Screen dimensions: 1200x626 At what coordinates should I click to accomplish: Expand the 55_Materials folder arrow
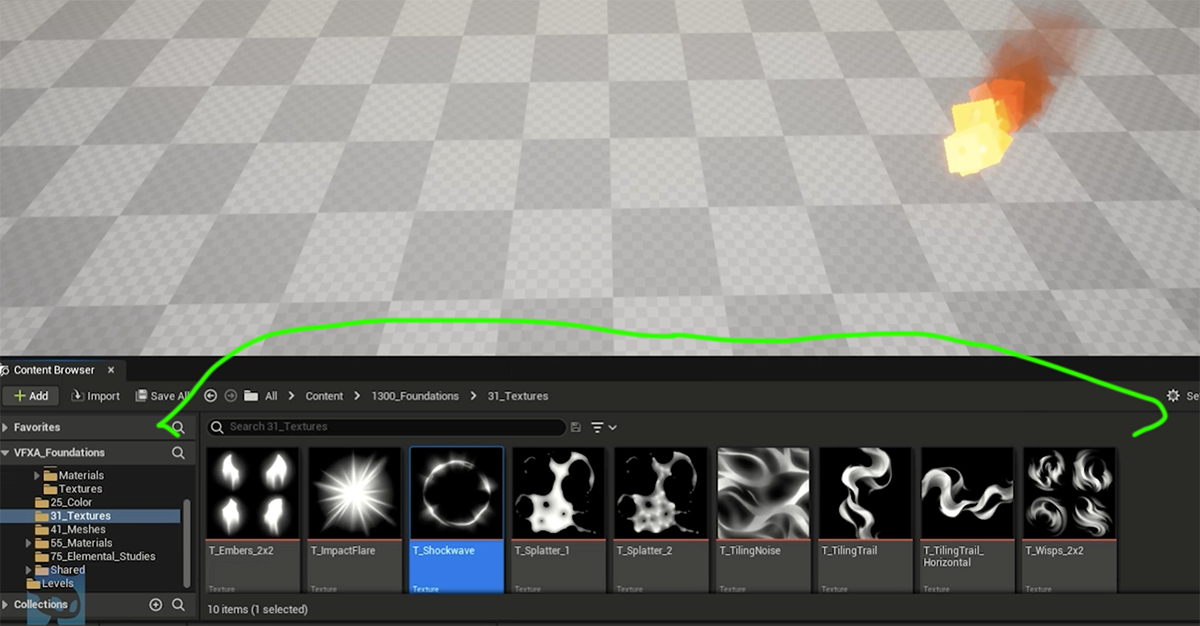click(x=28, y=543)
